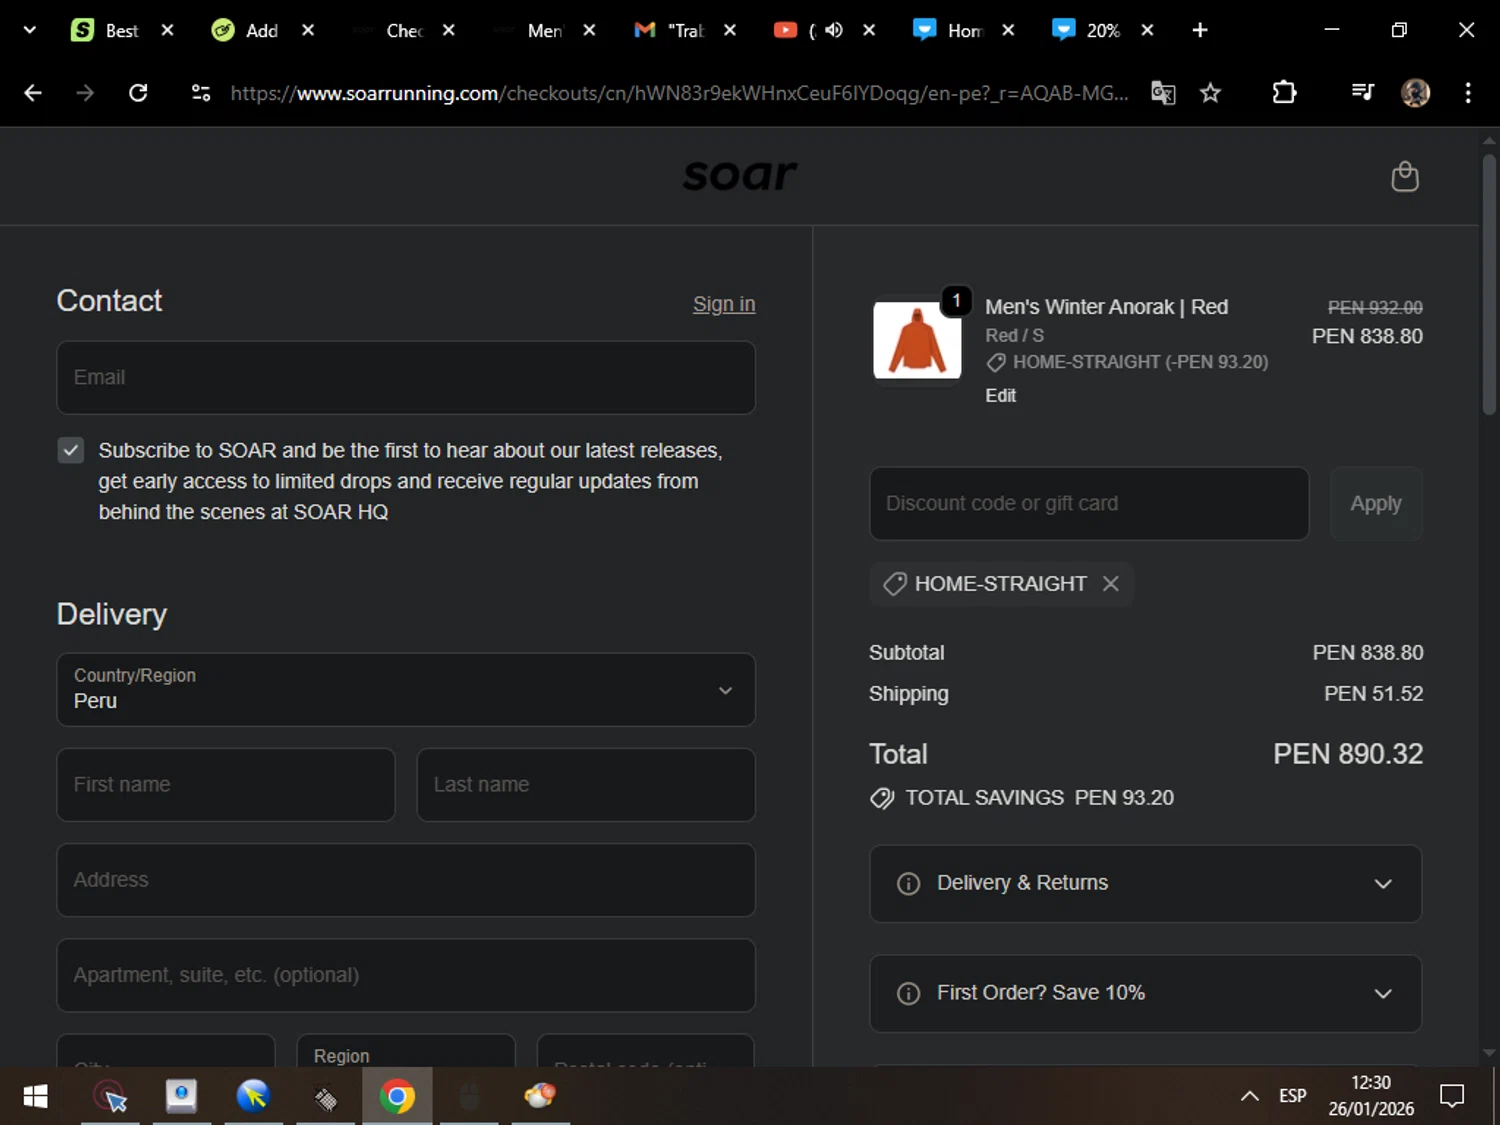Open Chrome three-dot menu
Image resolution: width=1500 pixels, height=1125 pixels.
point(1468,93)
